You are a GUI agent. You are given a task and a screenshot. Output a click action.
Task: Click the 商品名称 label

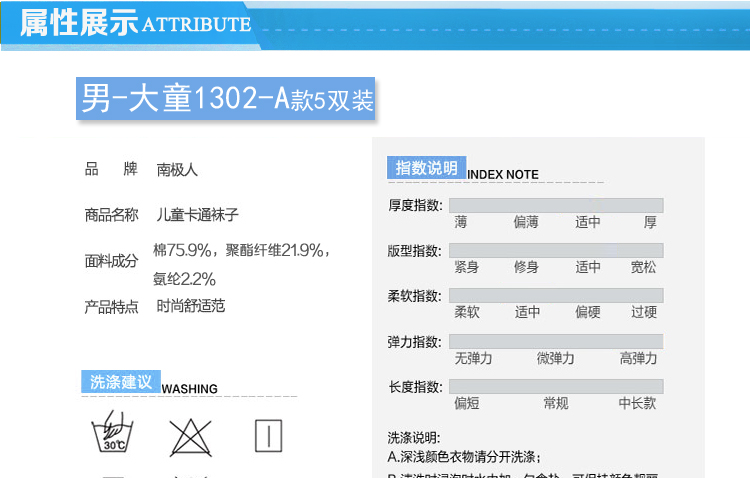coord(111,215)
